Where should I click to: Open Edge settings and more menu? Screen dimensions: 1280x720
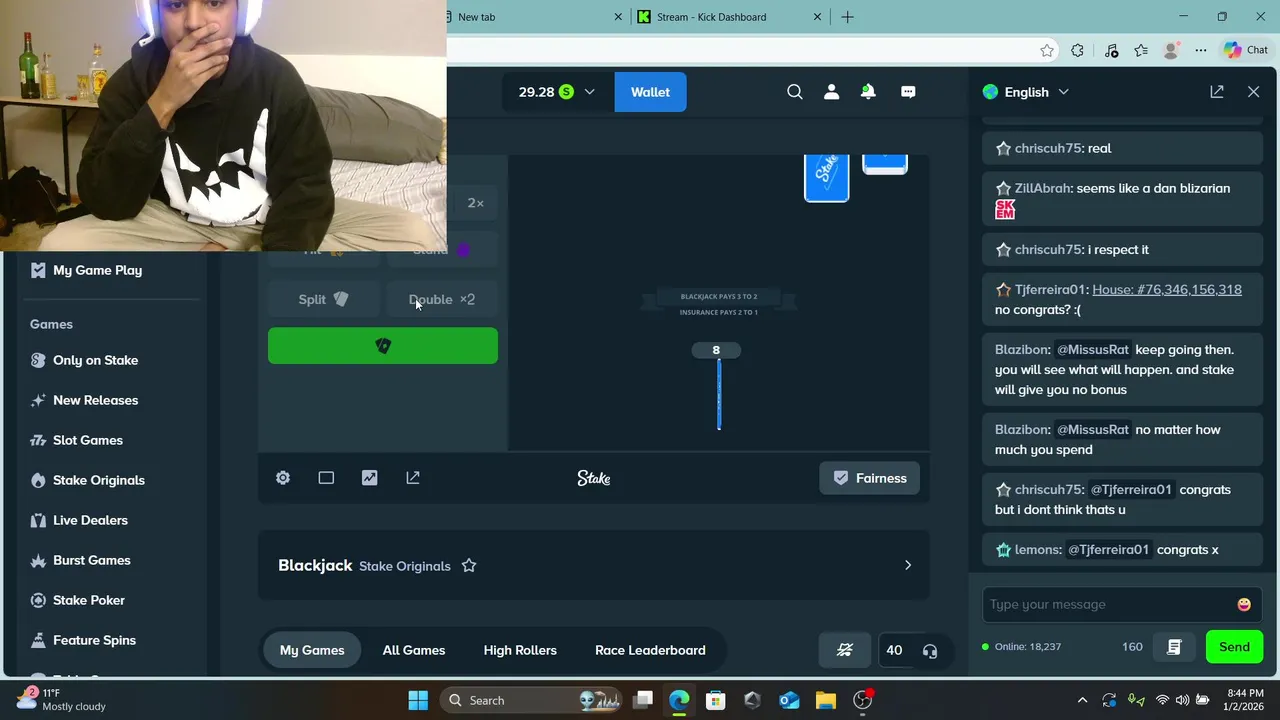pyautogui.click(x=1201, y=50)
